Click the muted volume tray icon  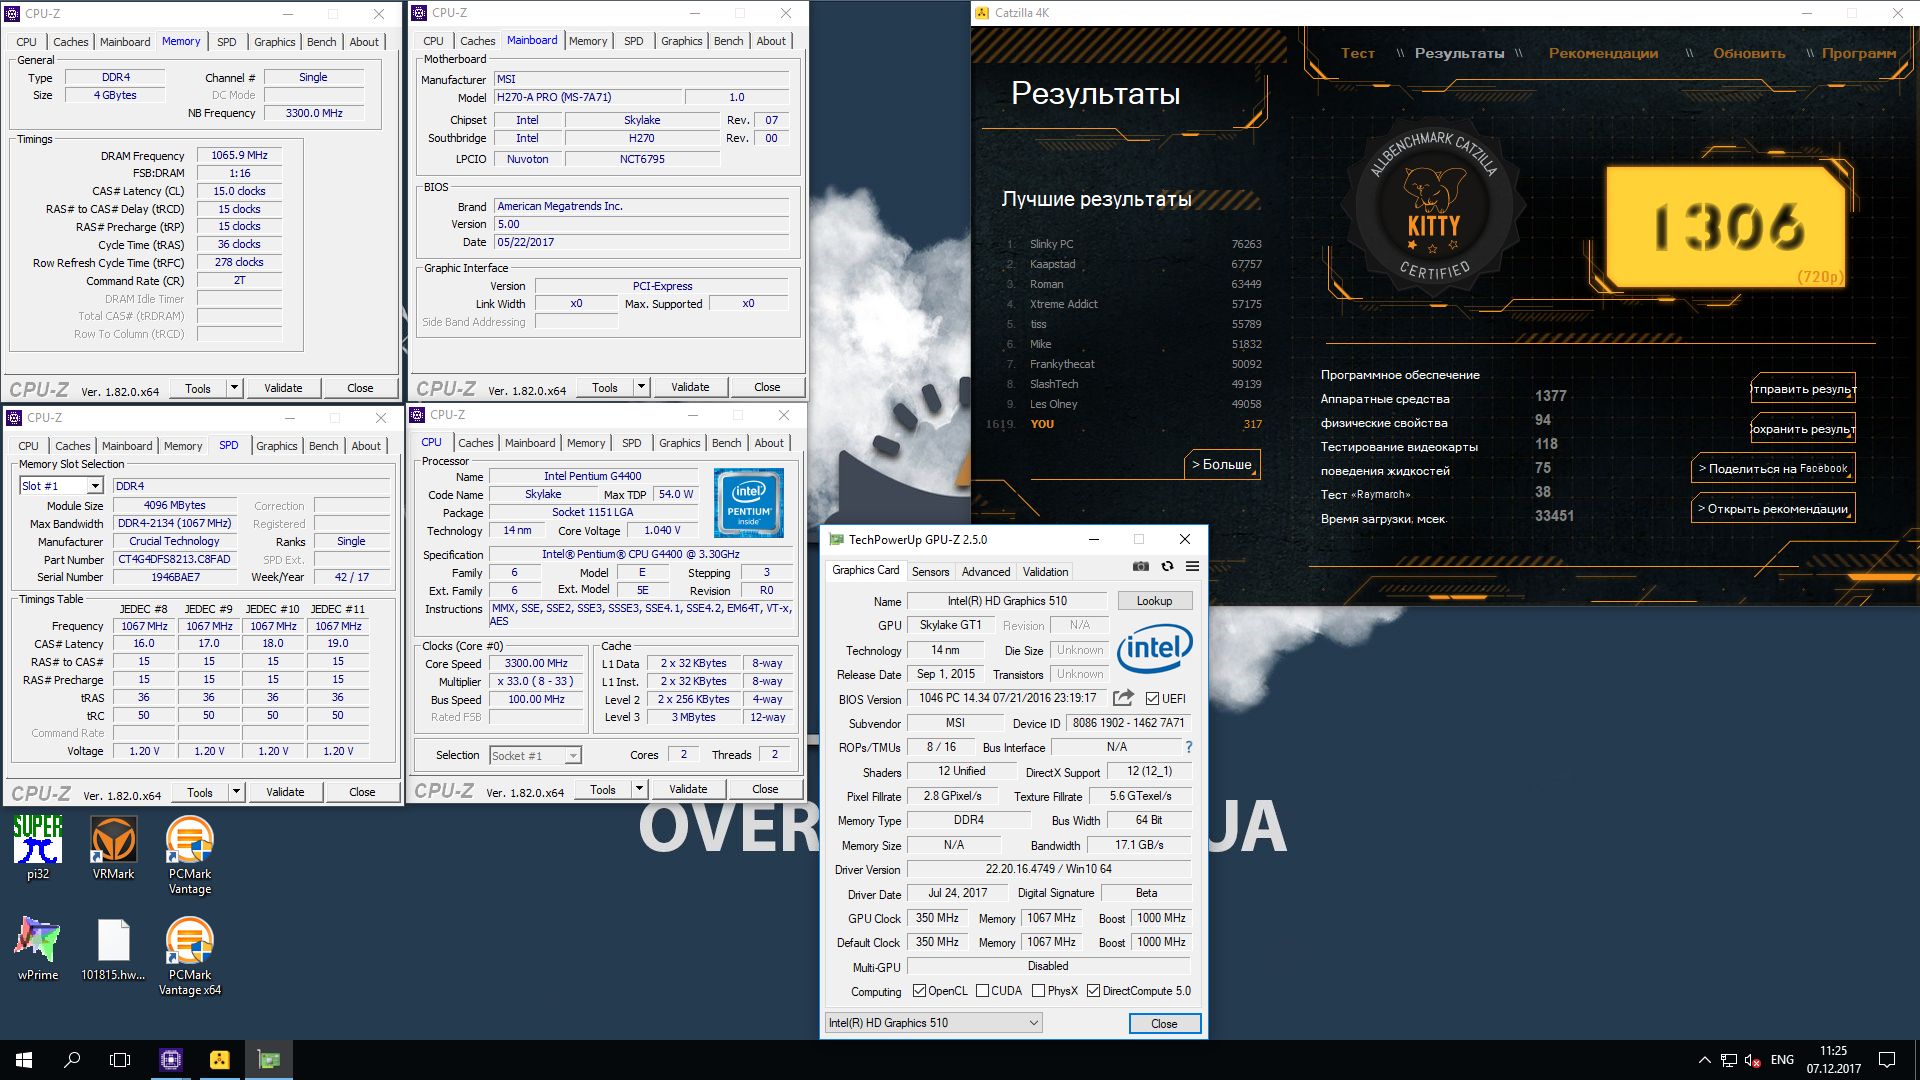[1752, 1060]
